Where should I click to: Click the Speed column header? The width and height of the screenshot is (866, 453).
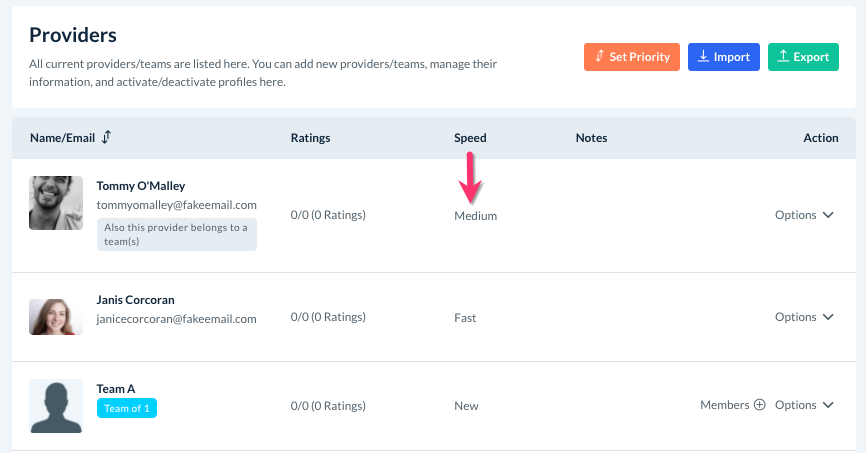(x=470, y=138)
